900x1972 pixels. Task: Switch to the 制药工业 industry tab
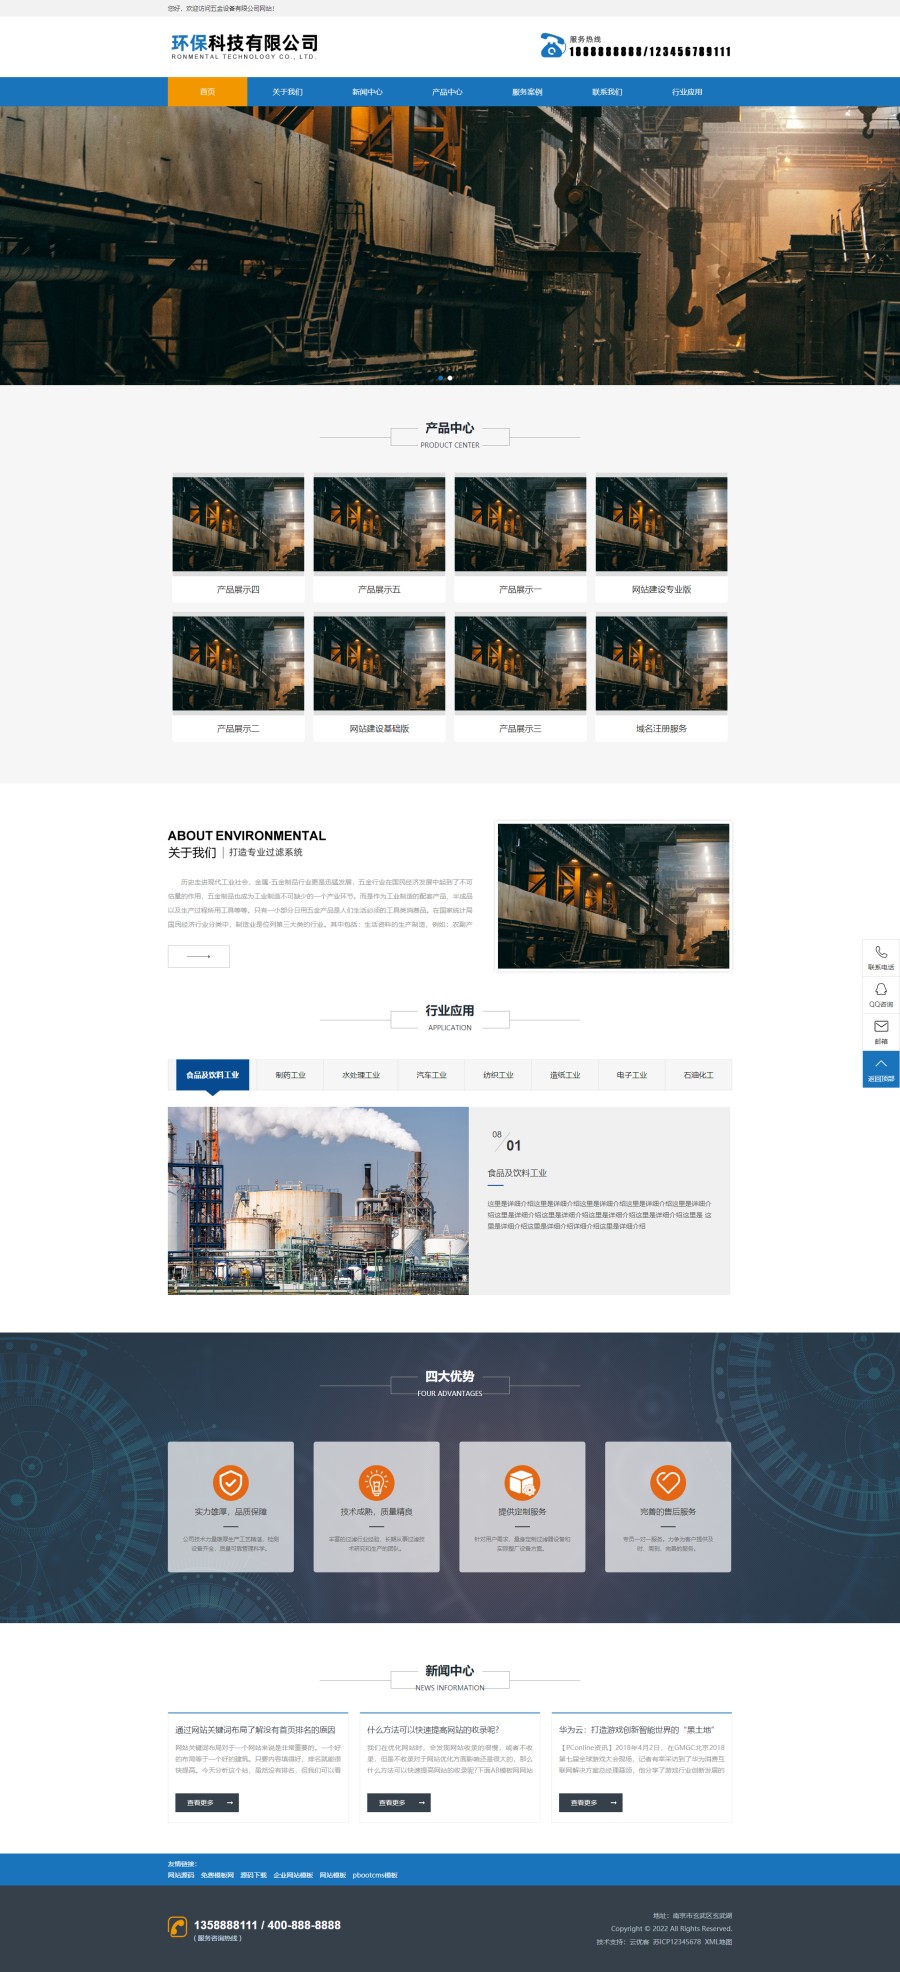point(291,1075)
